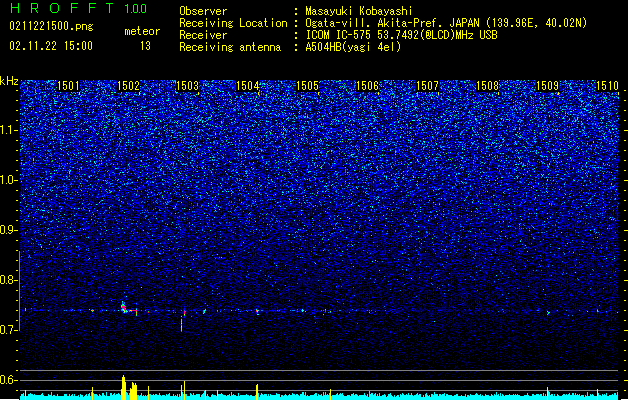Click the 0.6 kHz frequency label
The image size is (629, 400).
click(x=9, y=380)
